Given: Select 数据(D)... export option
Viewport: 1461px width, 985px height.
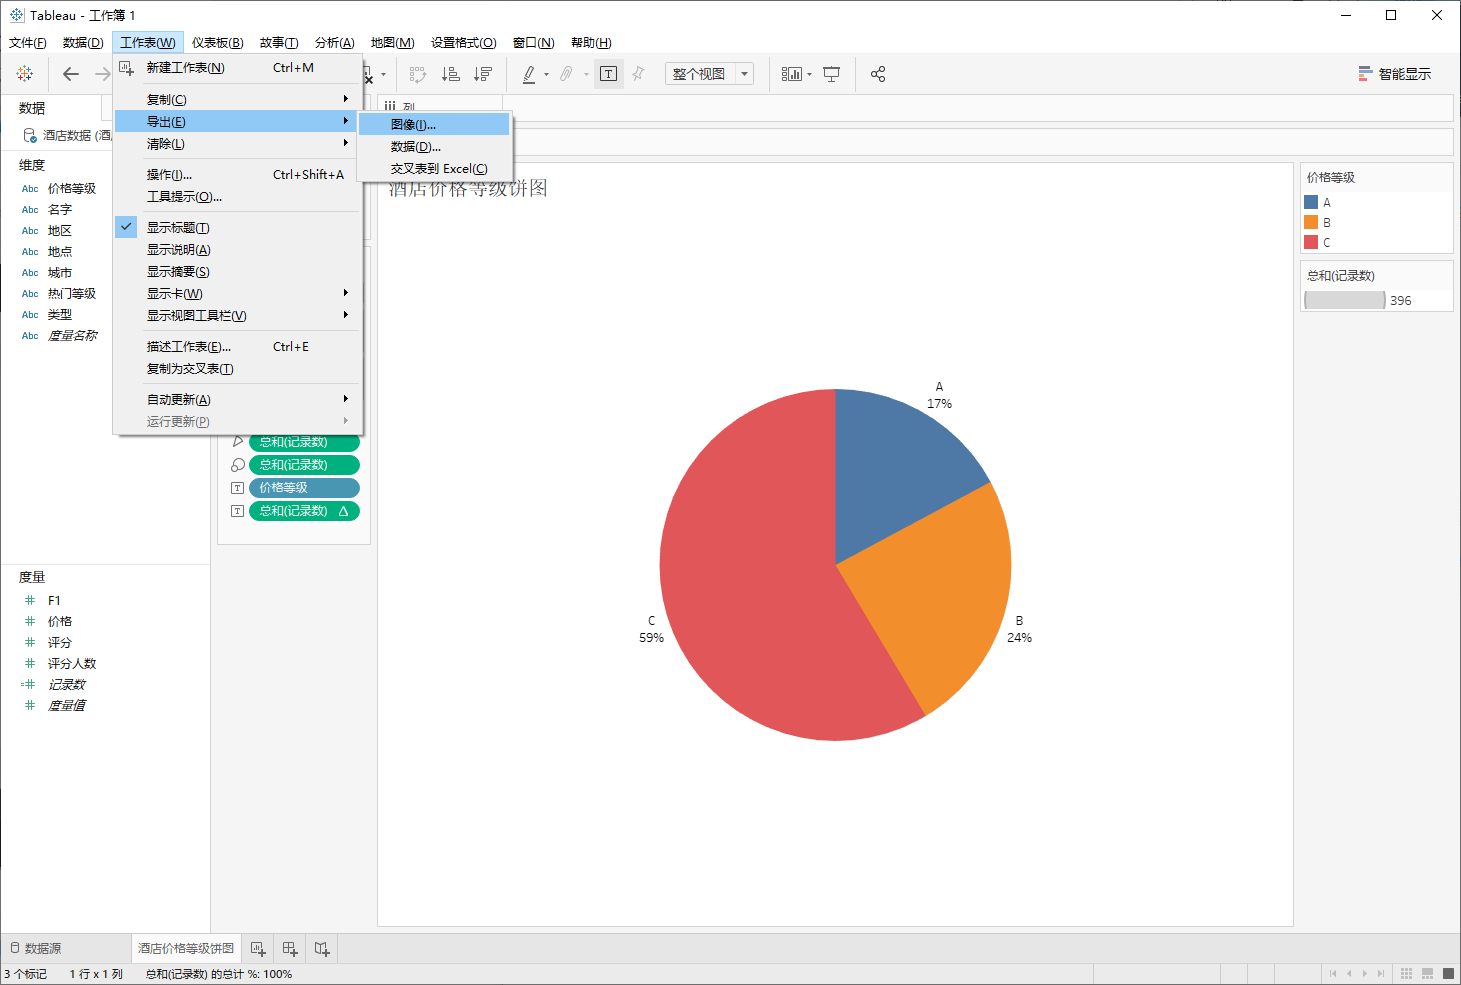Looking at the screenshot, I should point(434,147).
